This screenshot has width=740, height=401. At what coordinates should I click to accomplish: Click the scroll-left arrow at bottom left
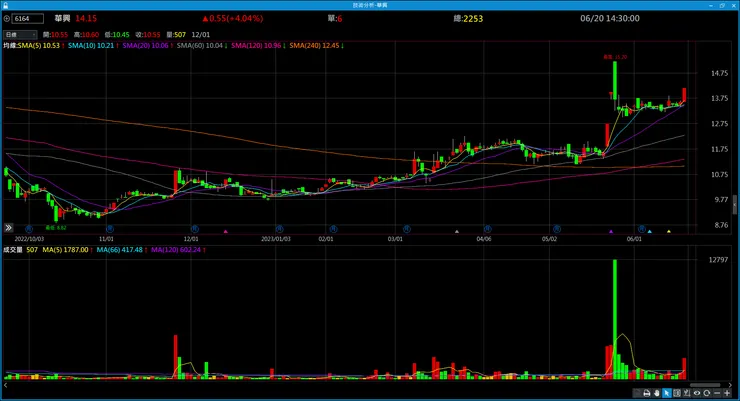coord(6,385)
